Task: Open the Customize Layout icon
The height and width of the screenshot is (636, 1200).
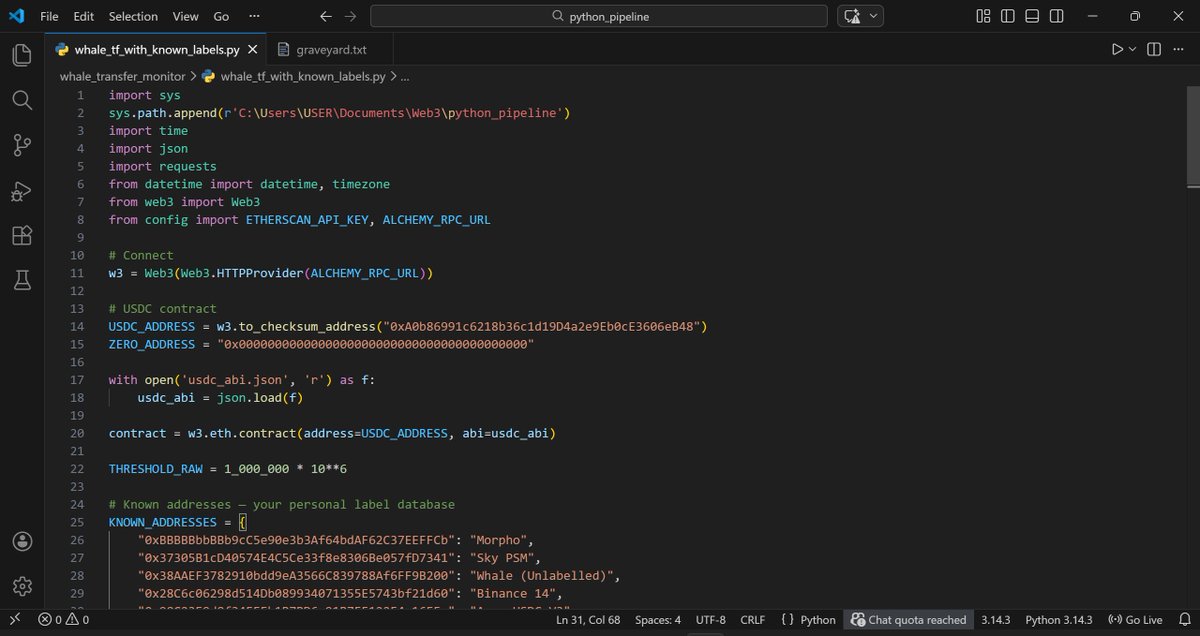Action: click(984, 16)
